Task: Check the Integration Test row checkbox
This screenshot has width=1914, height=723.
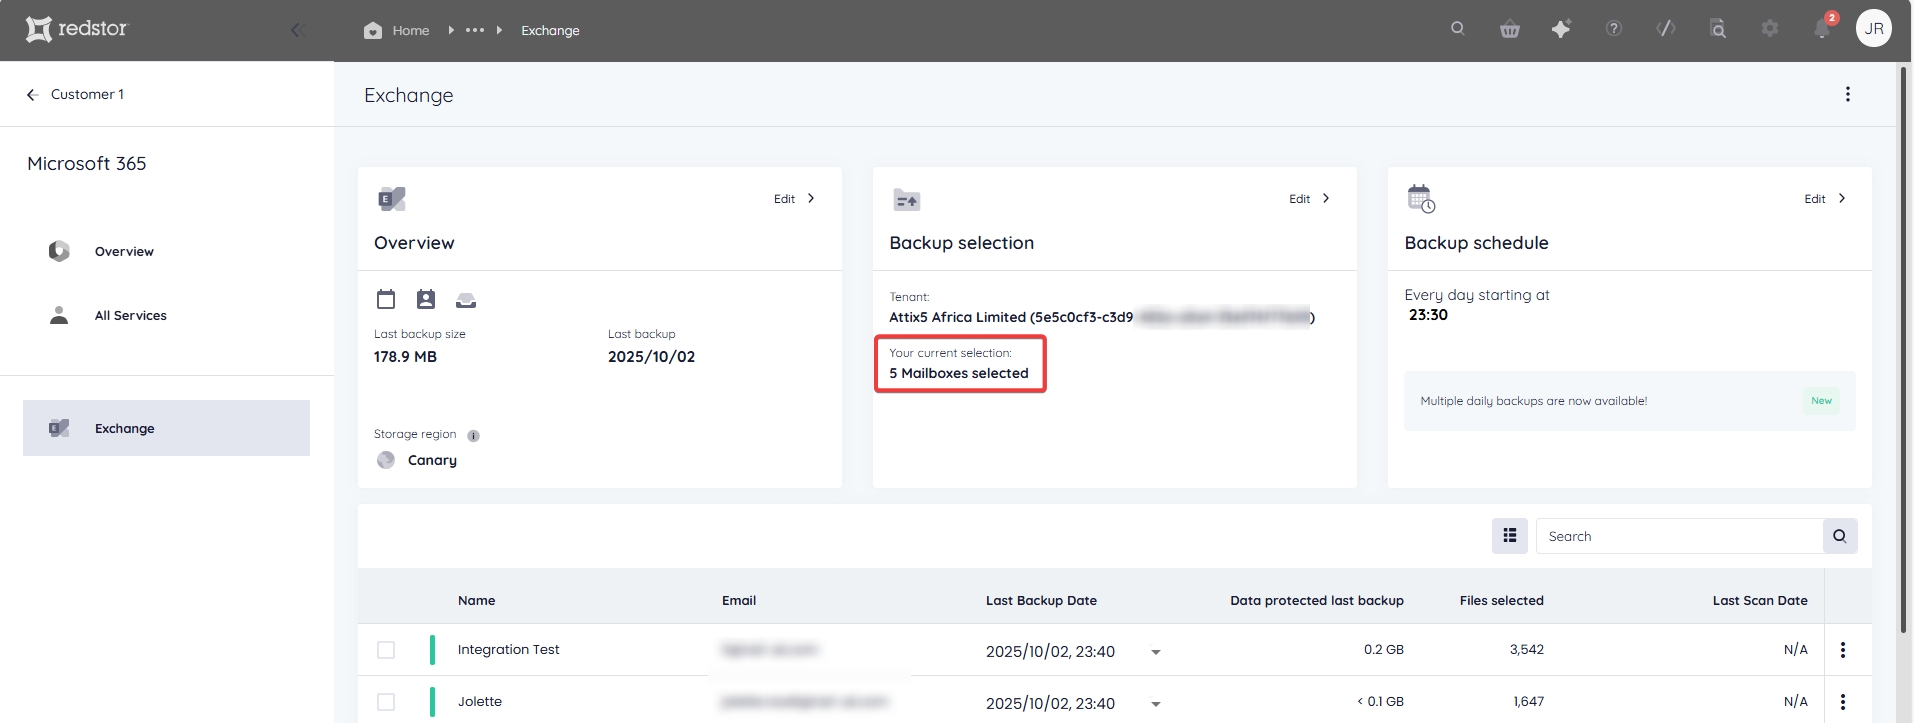Action: coord(386,650)
